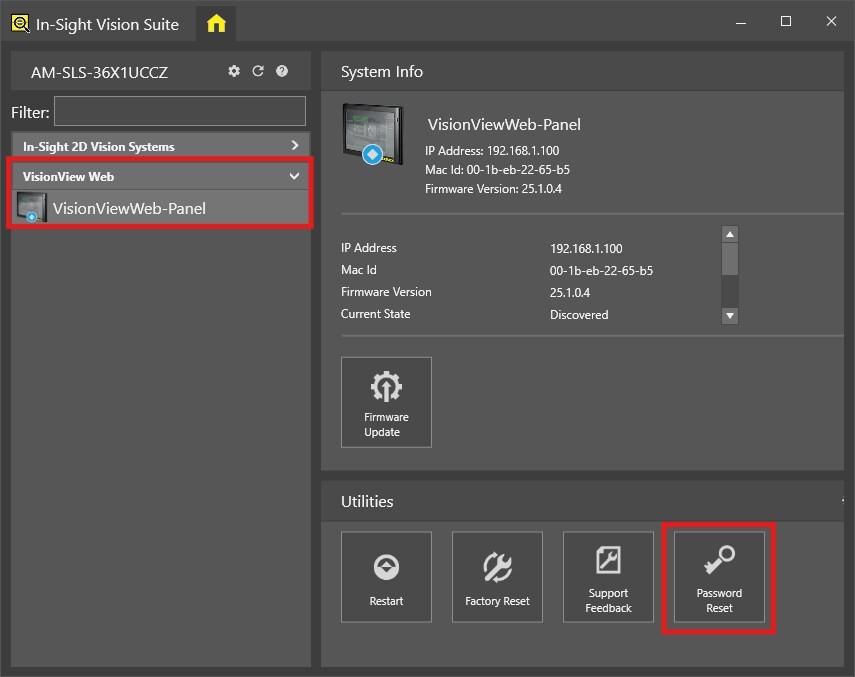
Task: Click the down arrow on the info scrollbar
Action: [x=729, y=317]
